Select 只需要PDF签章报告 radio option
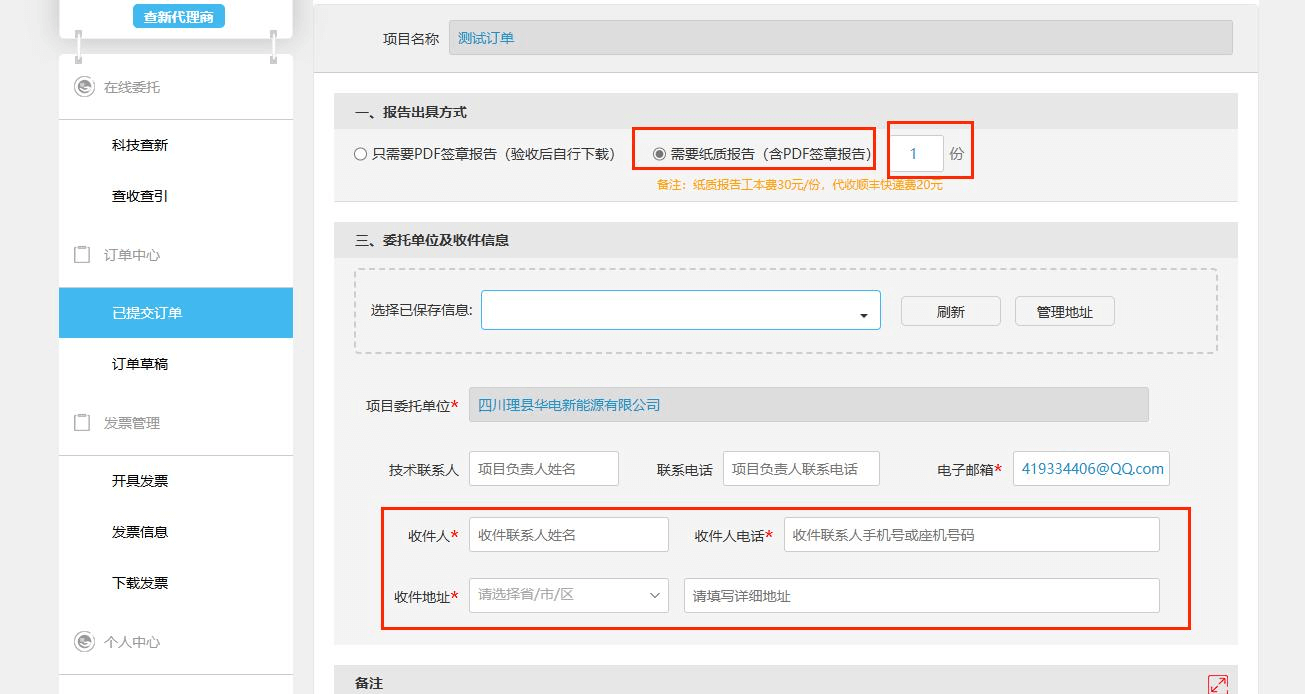1305x694 pixels. point(361,155)
